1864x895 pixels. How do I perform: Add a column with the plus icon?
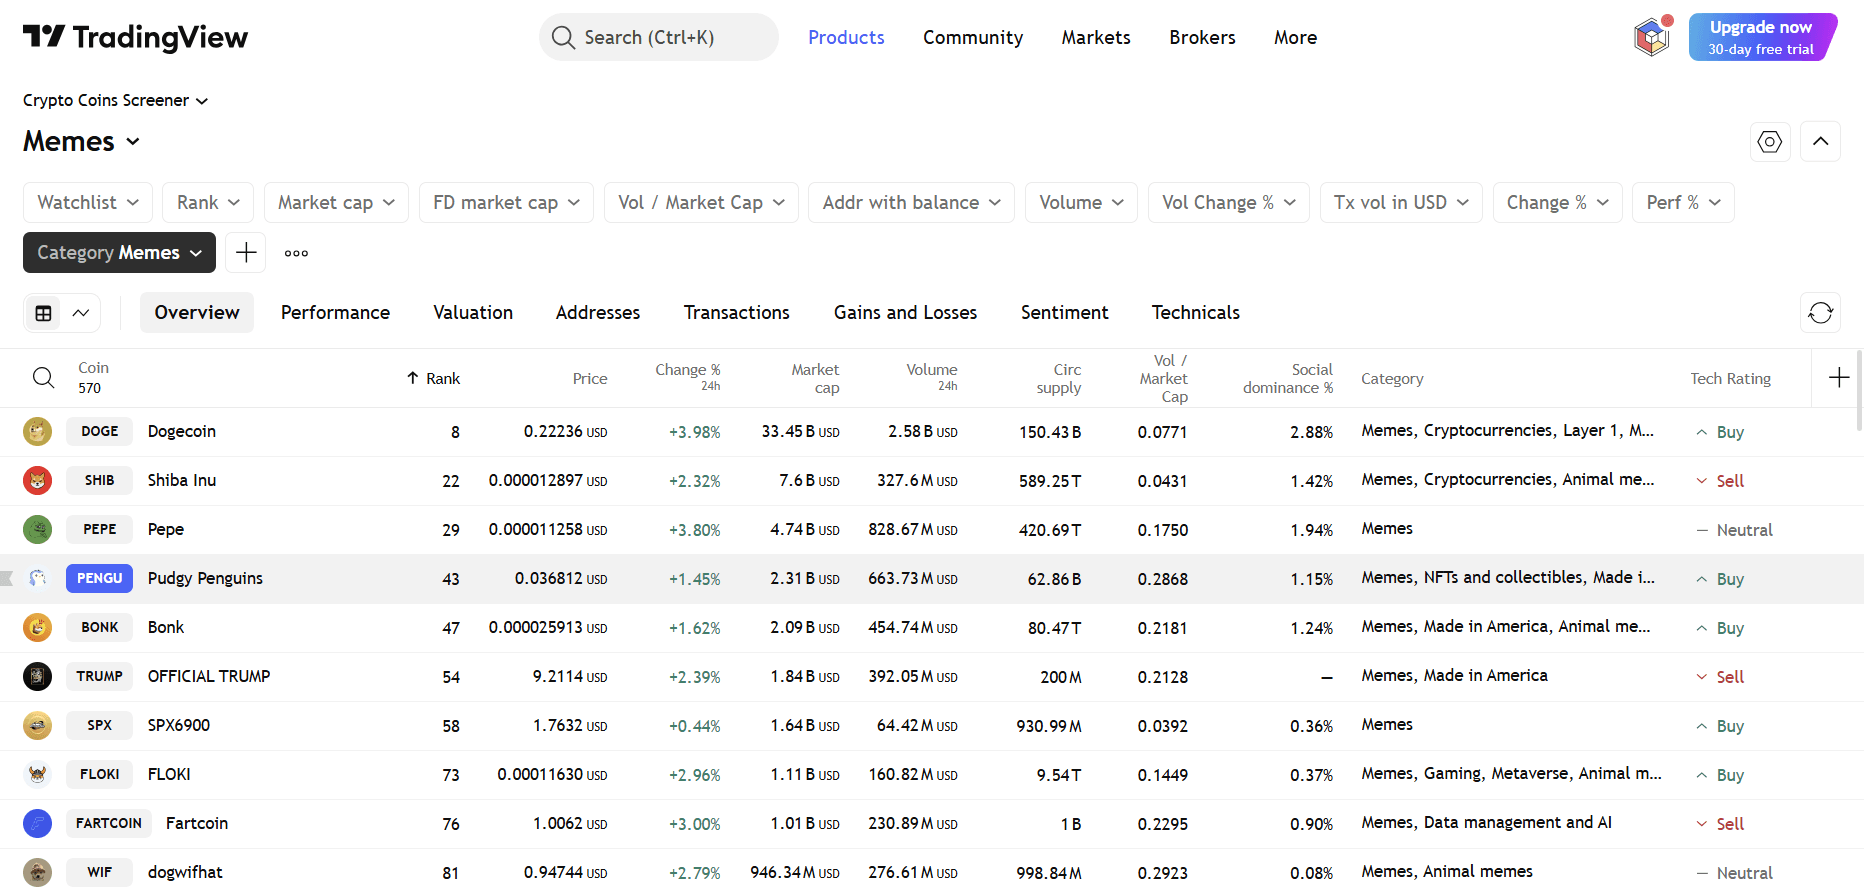(1838, 378)
